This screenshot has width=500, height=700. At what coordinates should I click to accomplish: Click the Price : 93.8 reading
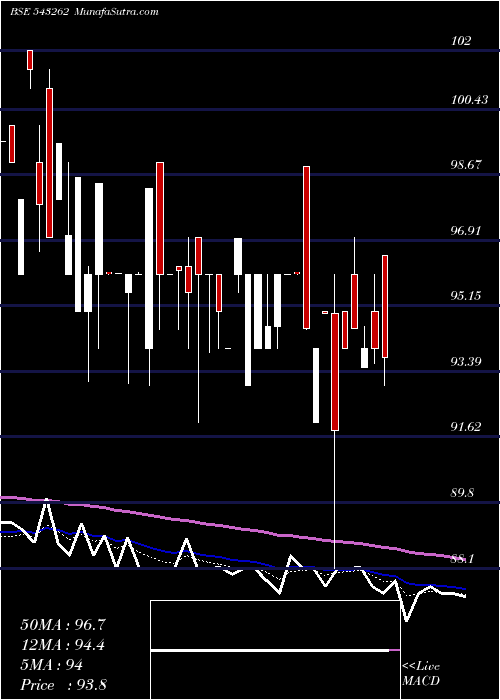(63, 685)
